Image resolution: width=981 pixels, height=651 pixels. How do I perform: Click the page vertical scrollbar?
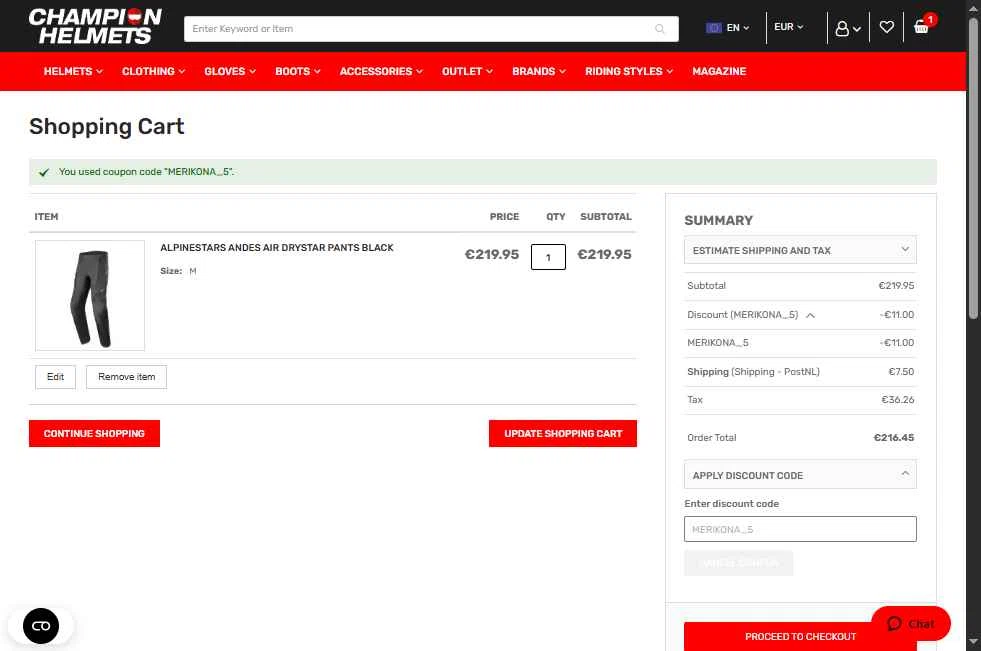973,169
